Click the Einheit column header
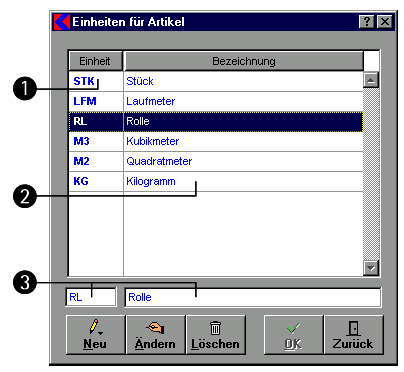This screenshot has height=372, width=404. [96, 61]
